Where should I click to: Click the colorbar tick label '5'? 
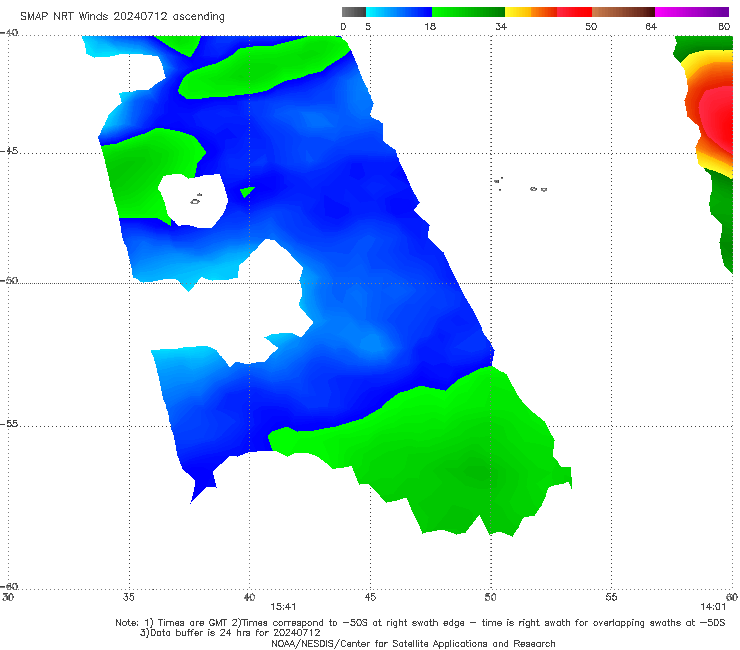[x=368, y=27]
